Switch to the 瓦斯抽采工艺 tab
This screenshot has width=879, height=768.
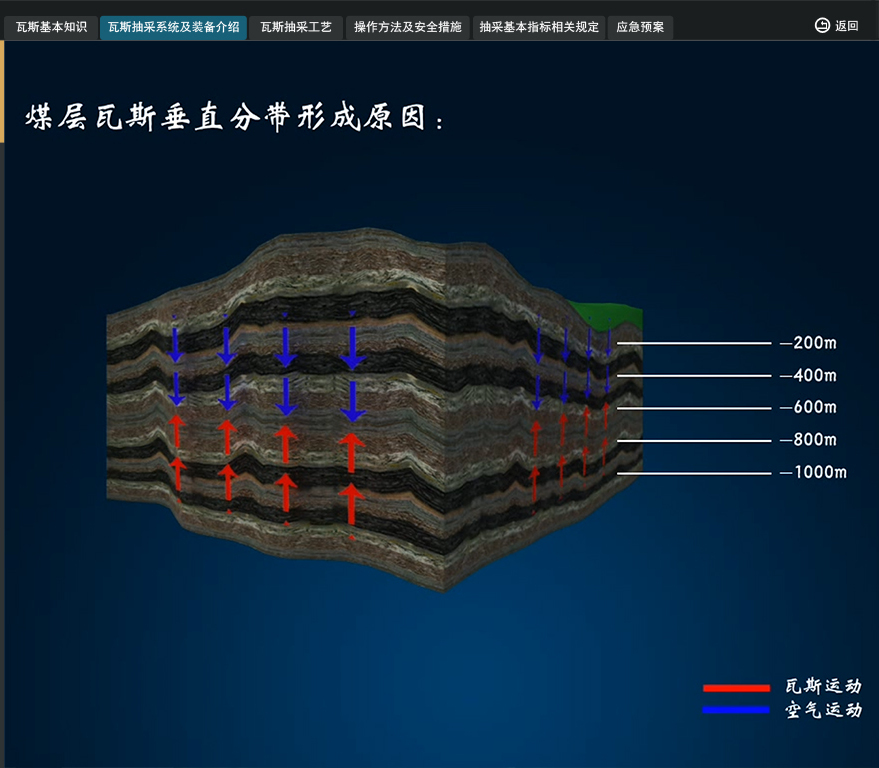(x=295, y=27)
